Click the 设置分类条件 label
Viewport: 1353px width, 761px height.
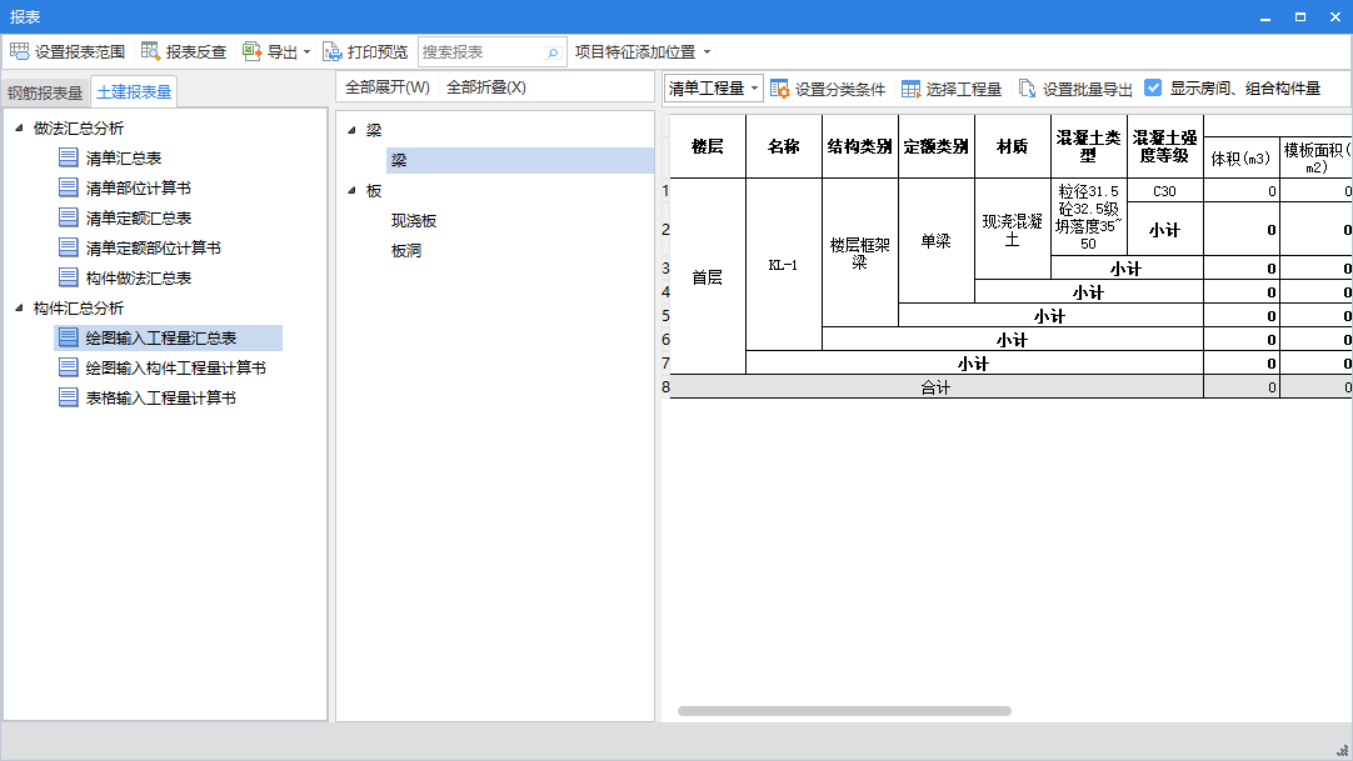840,89
